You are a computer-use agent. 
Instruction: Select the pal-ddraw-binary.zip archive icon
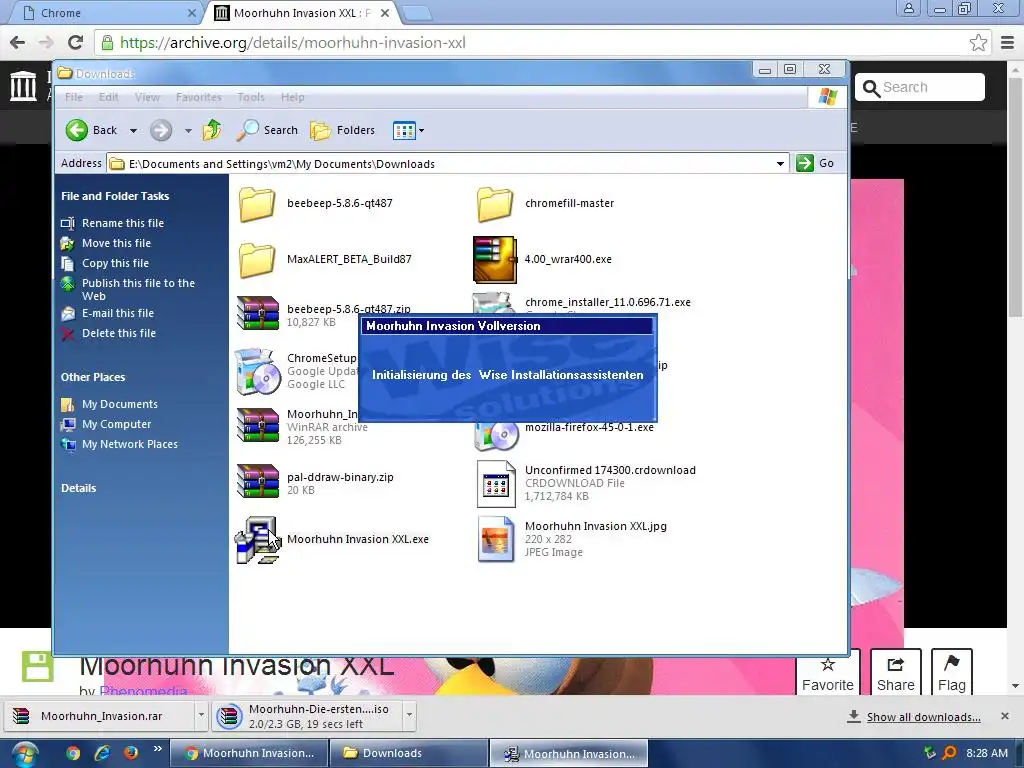tap(258, 481)
